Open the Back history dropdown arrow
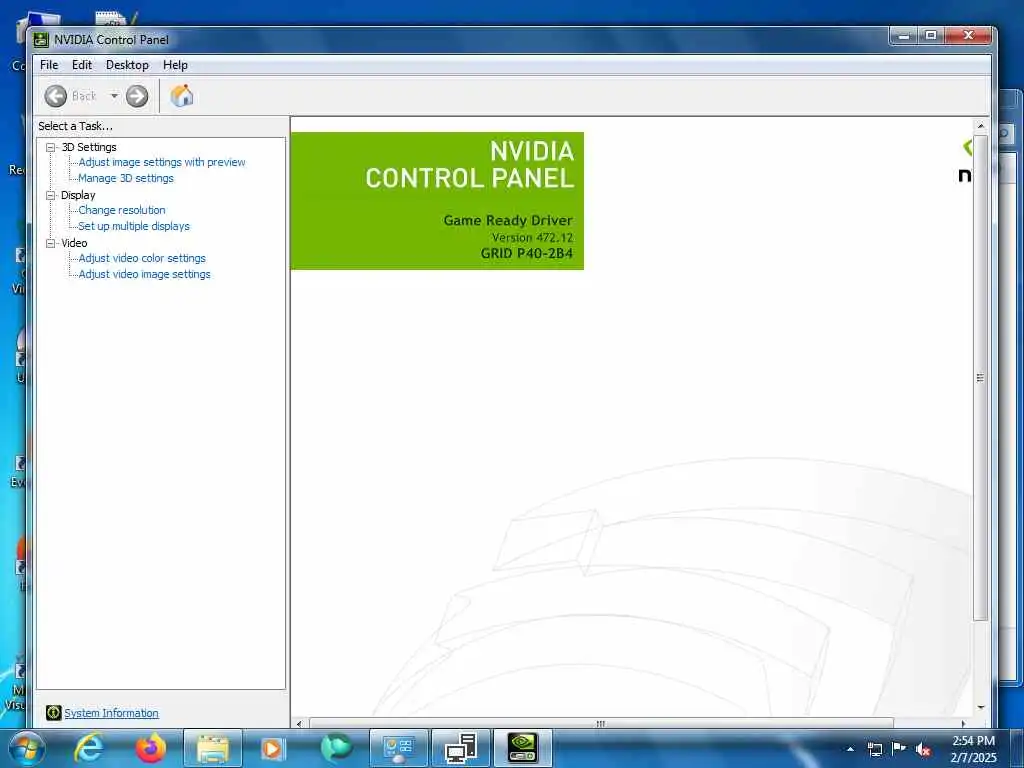Viewport: 1024px width, 768px height. click(114, 96)
